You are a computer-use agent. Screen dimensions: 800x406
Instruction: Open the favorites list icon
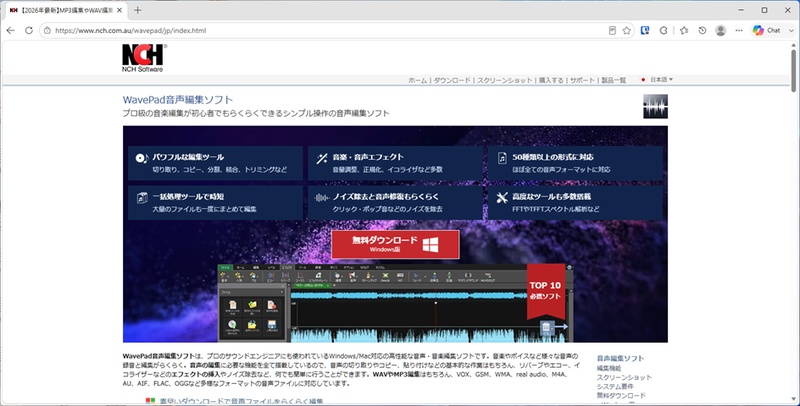(684, 31)
